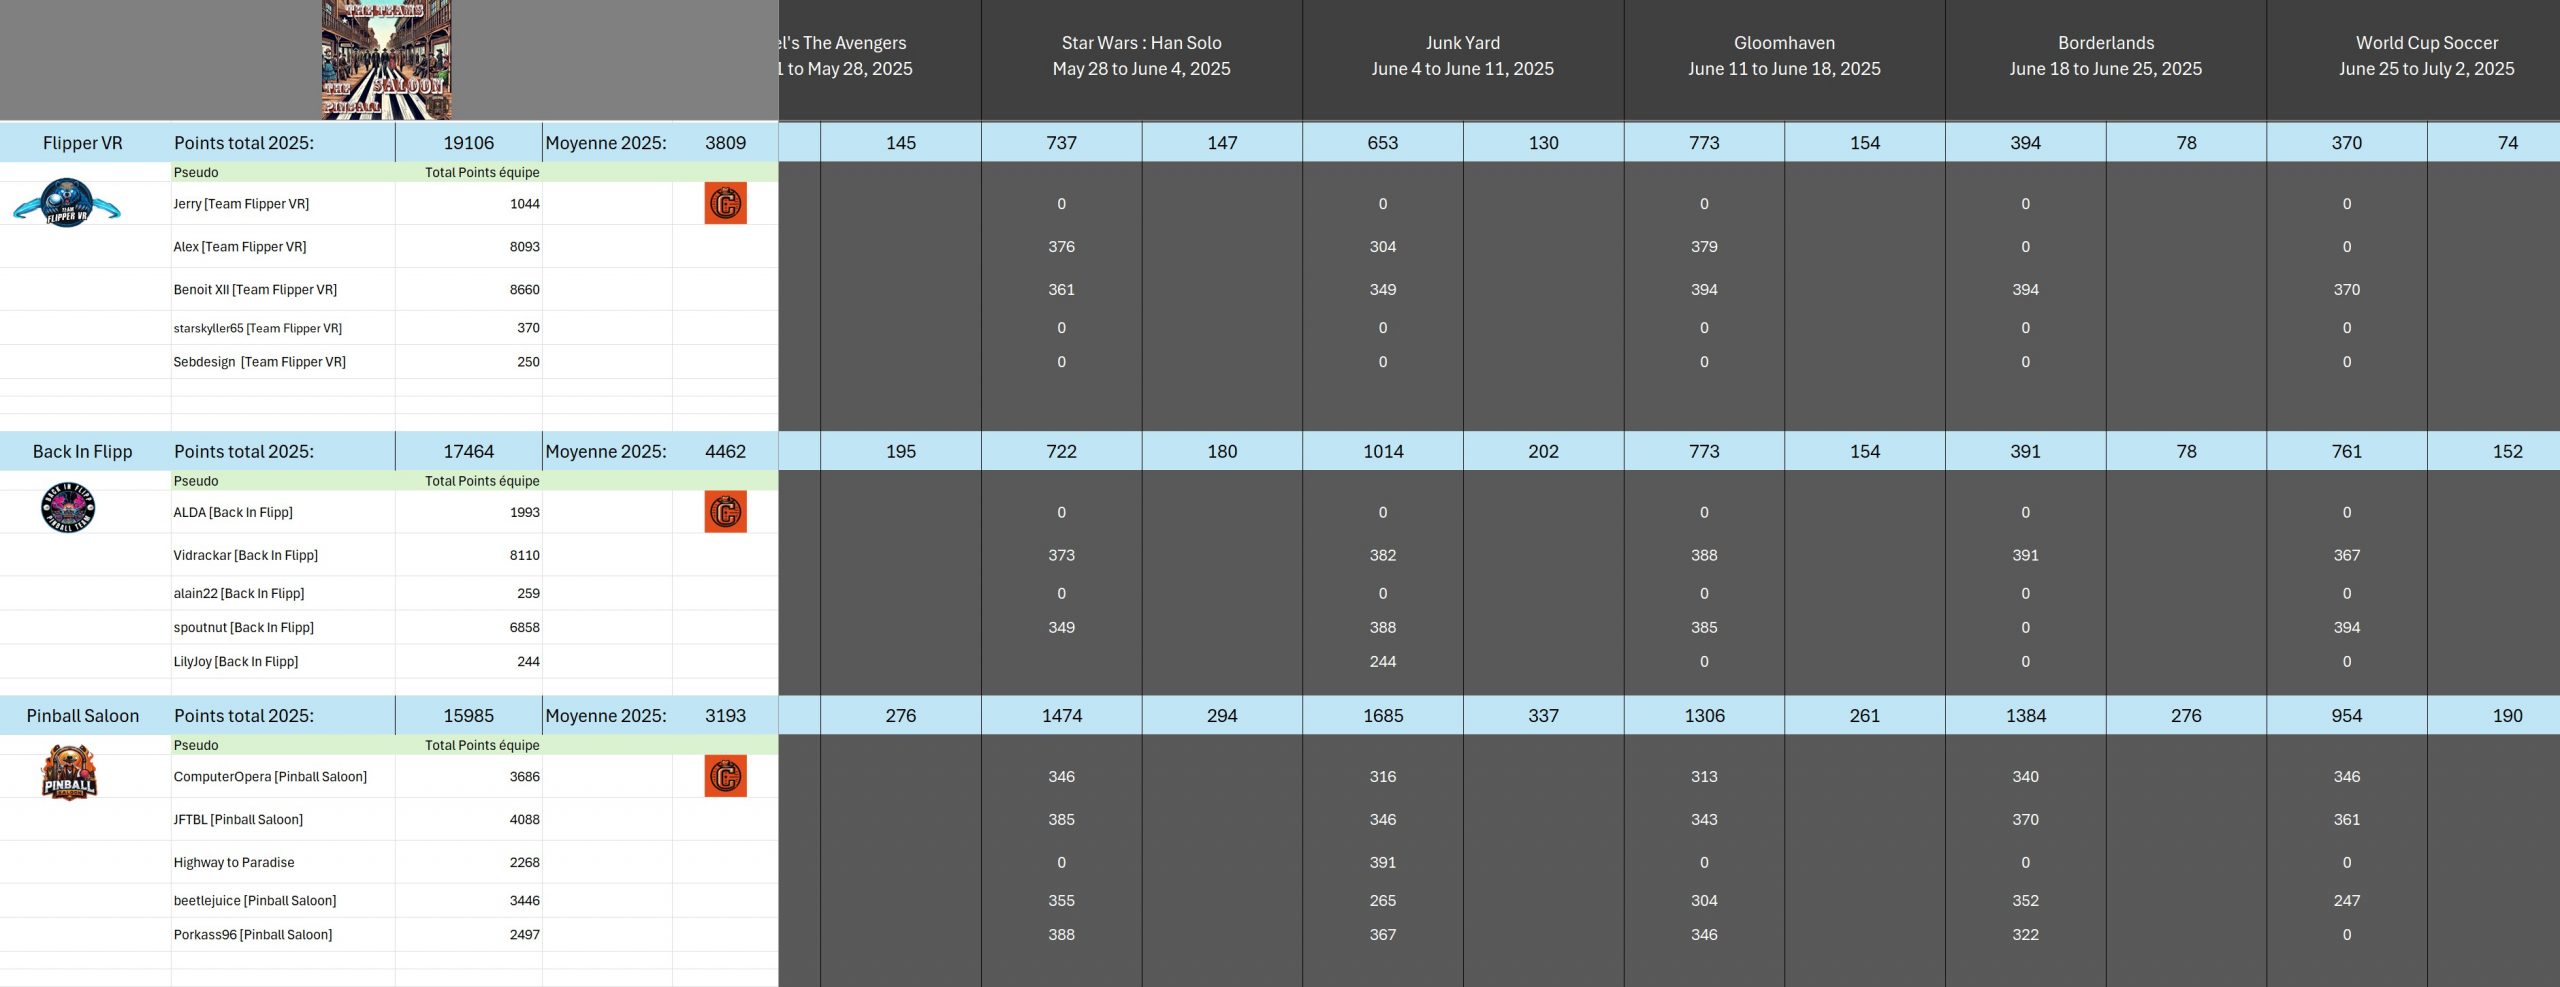Click the orange badge beside ComputerOpera

[x=725, y=776]
